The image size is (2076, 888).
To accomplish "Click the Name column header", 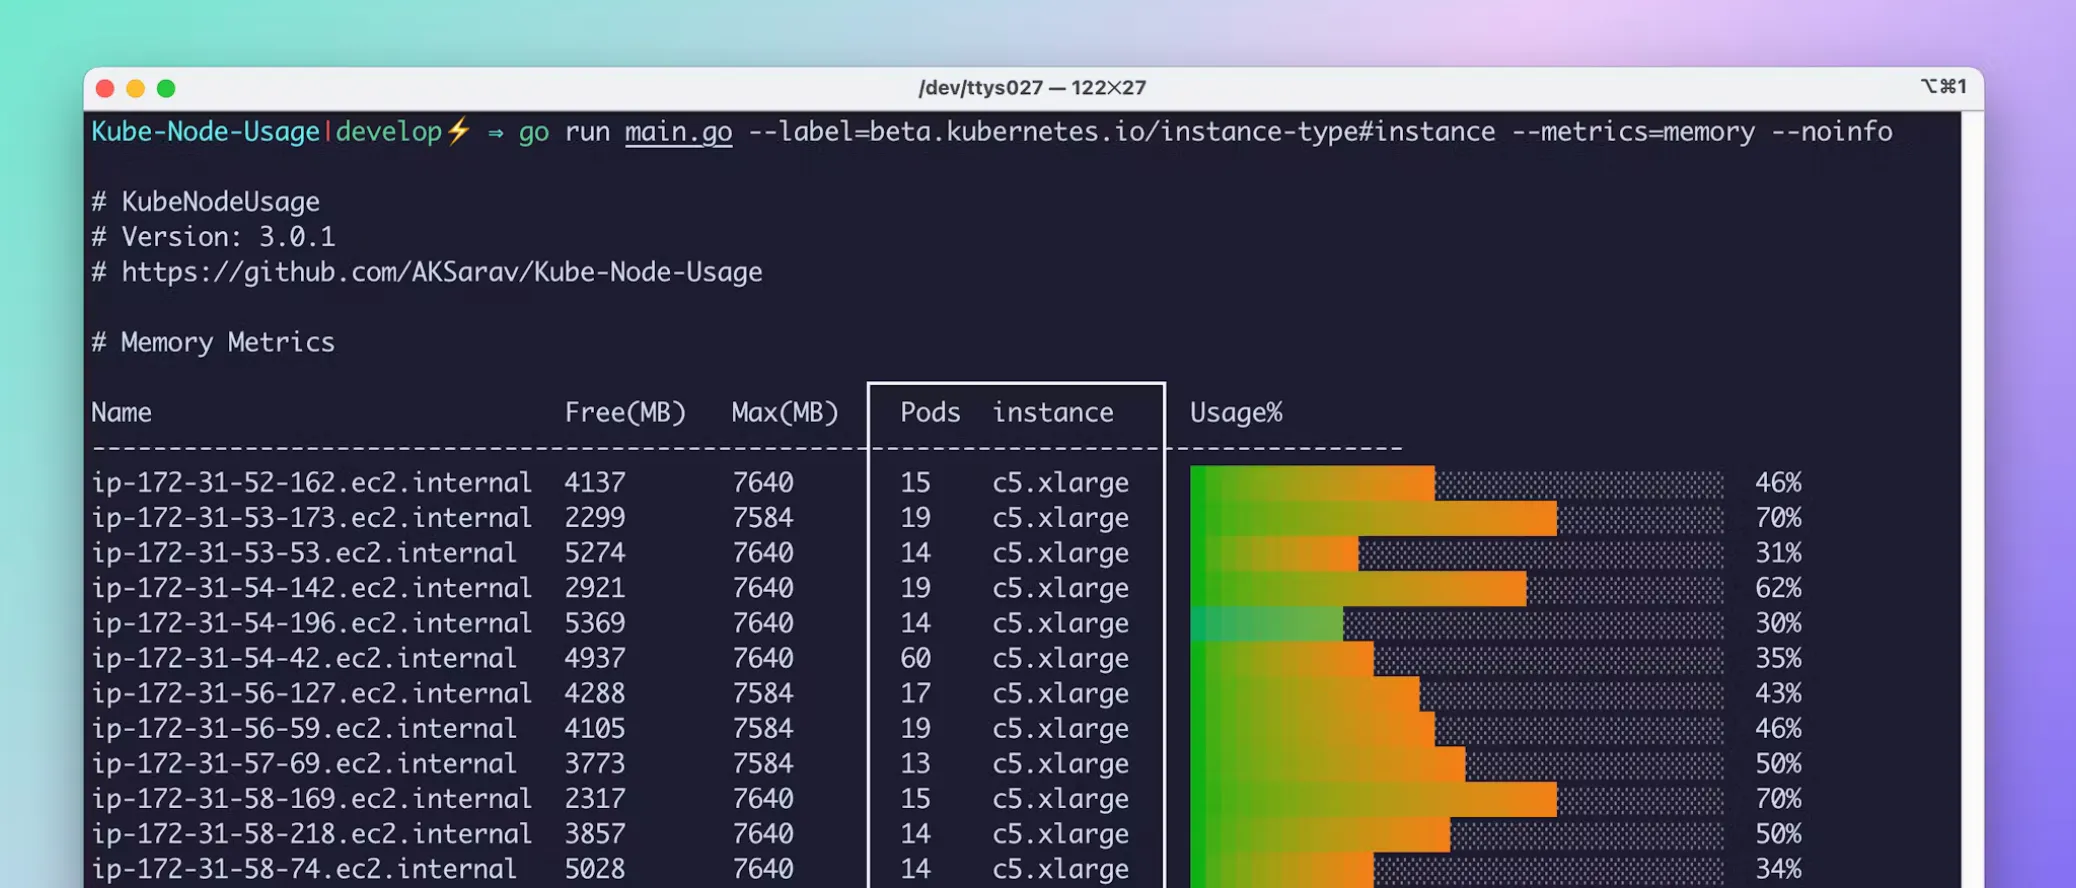I will 122,412.
